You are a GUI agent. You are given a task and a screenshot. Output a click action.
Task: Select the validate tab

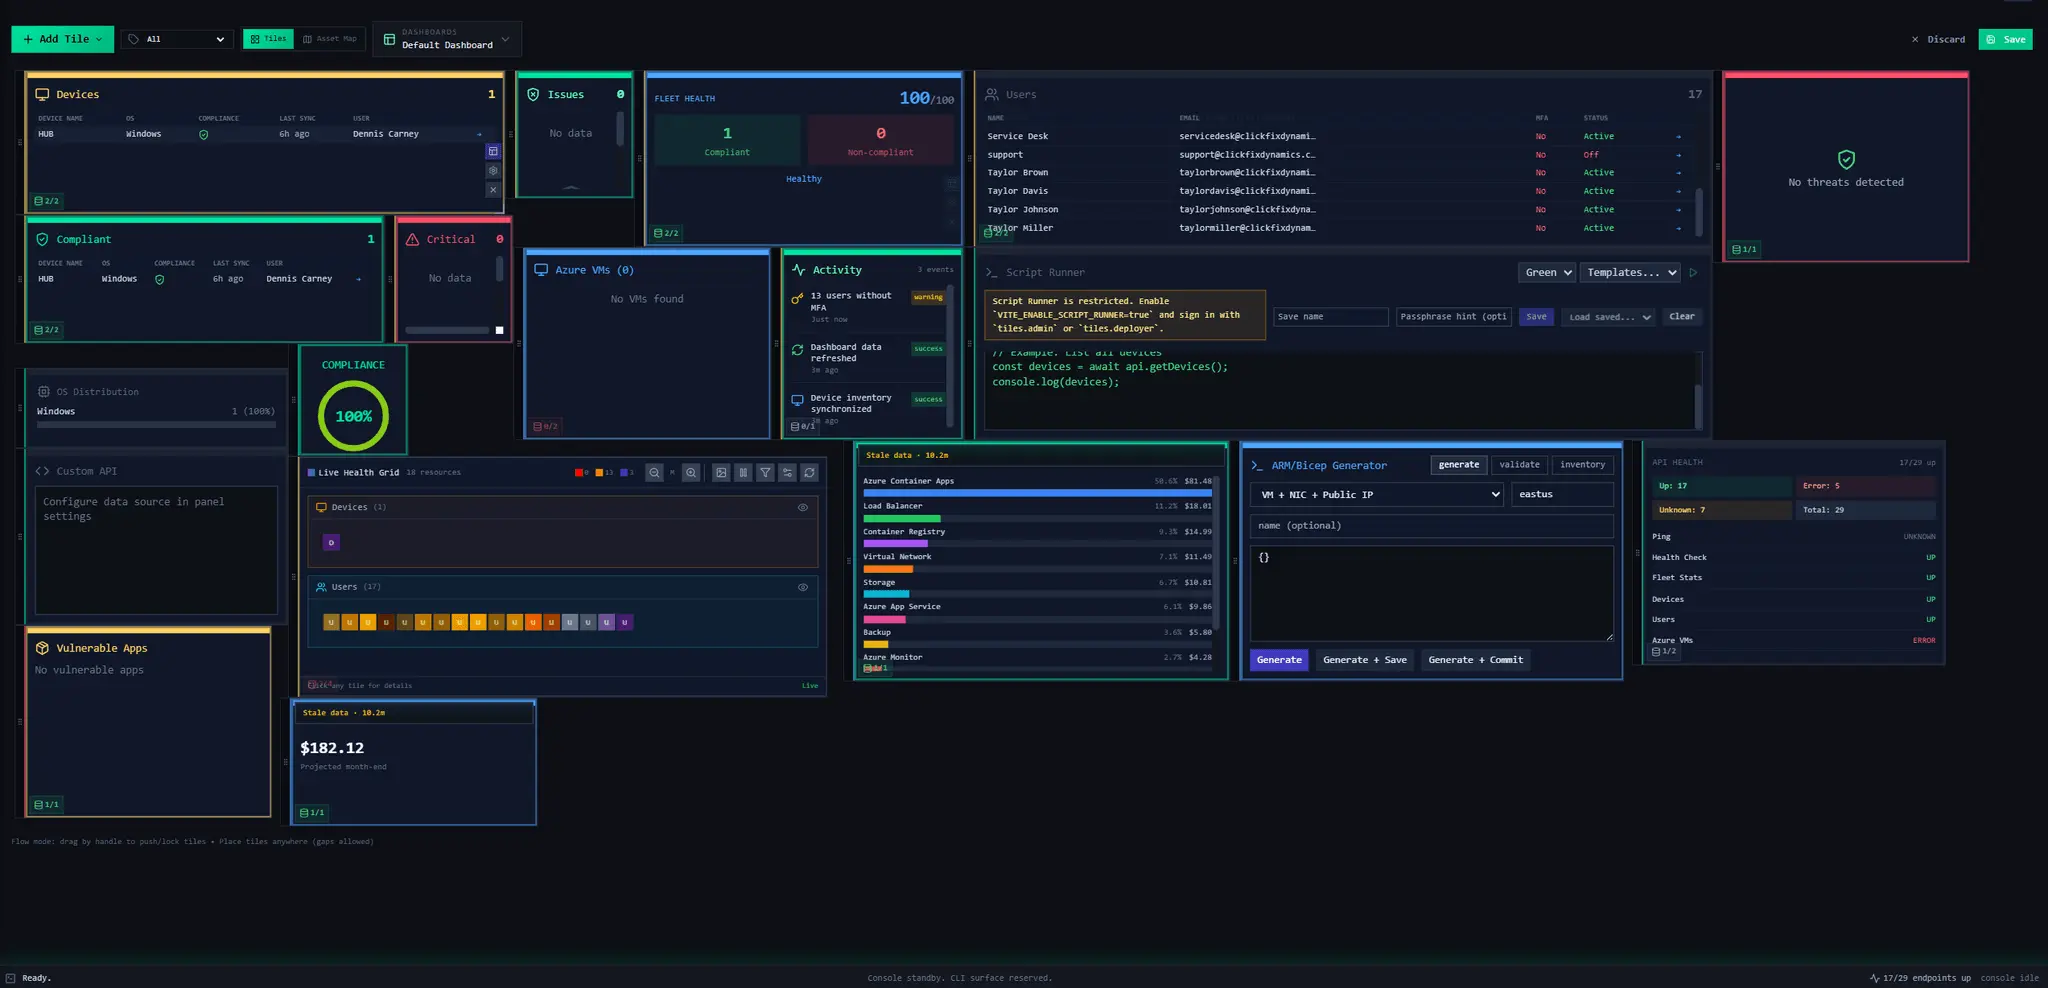(x=1519, y=464)
